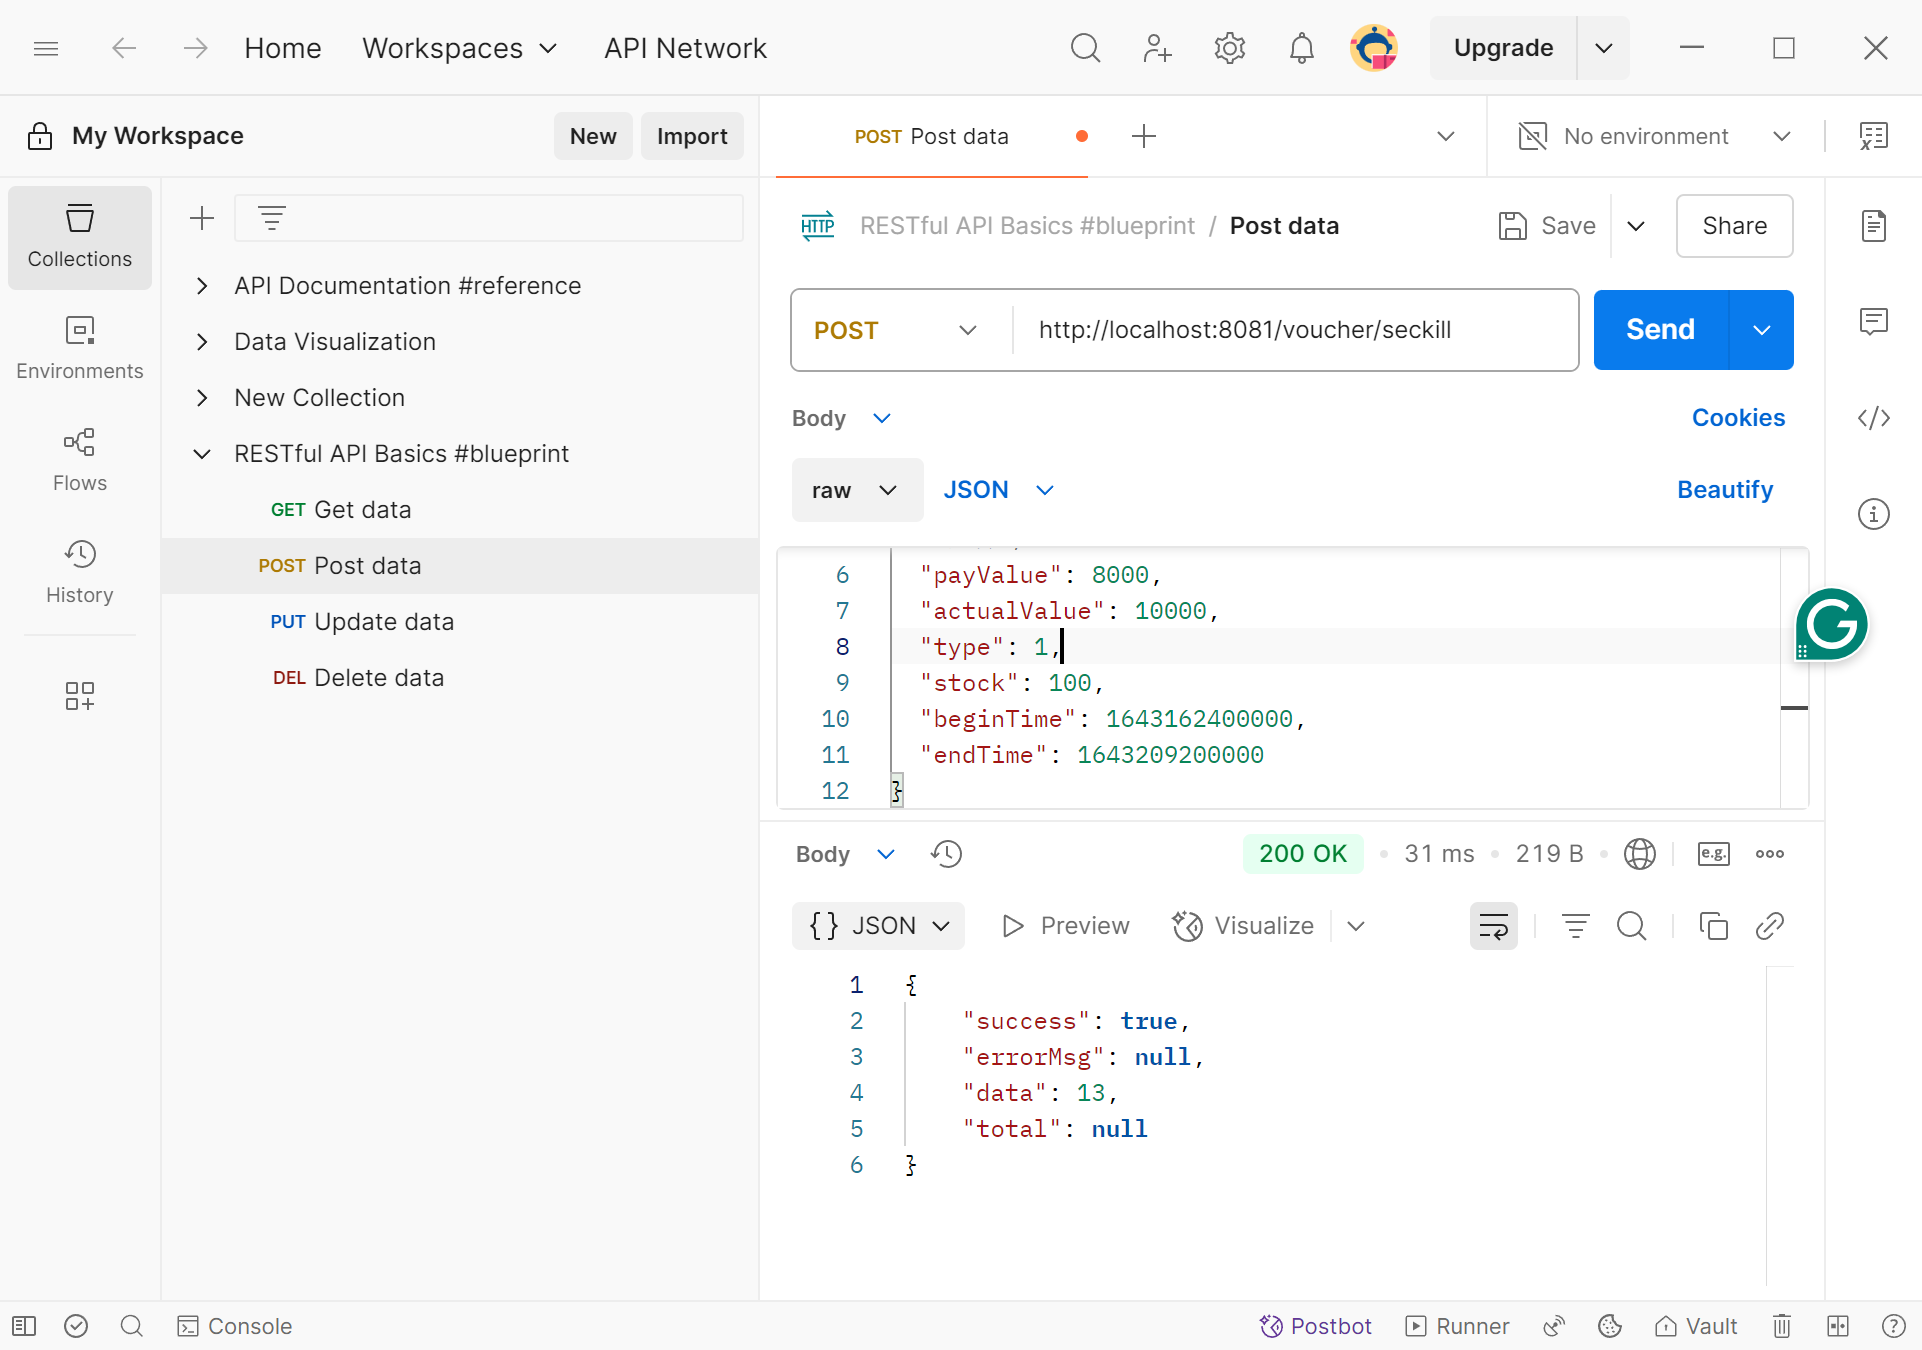Open Postbot in status bar
Viewport: 1922px width, 1350px height.
[x=1316, y=1326]
